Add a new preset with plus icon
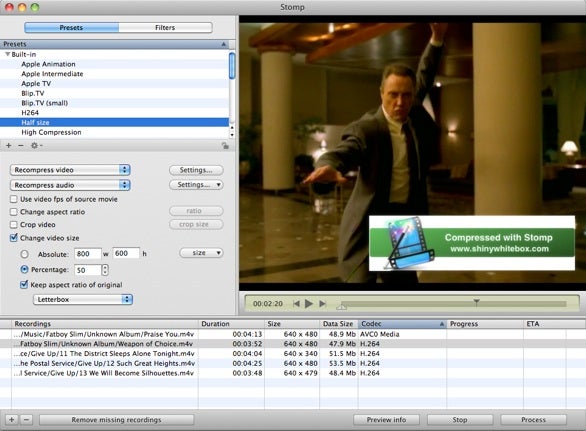 point(9,145)
